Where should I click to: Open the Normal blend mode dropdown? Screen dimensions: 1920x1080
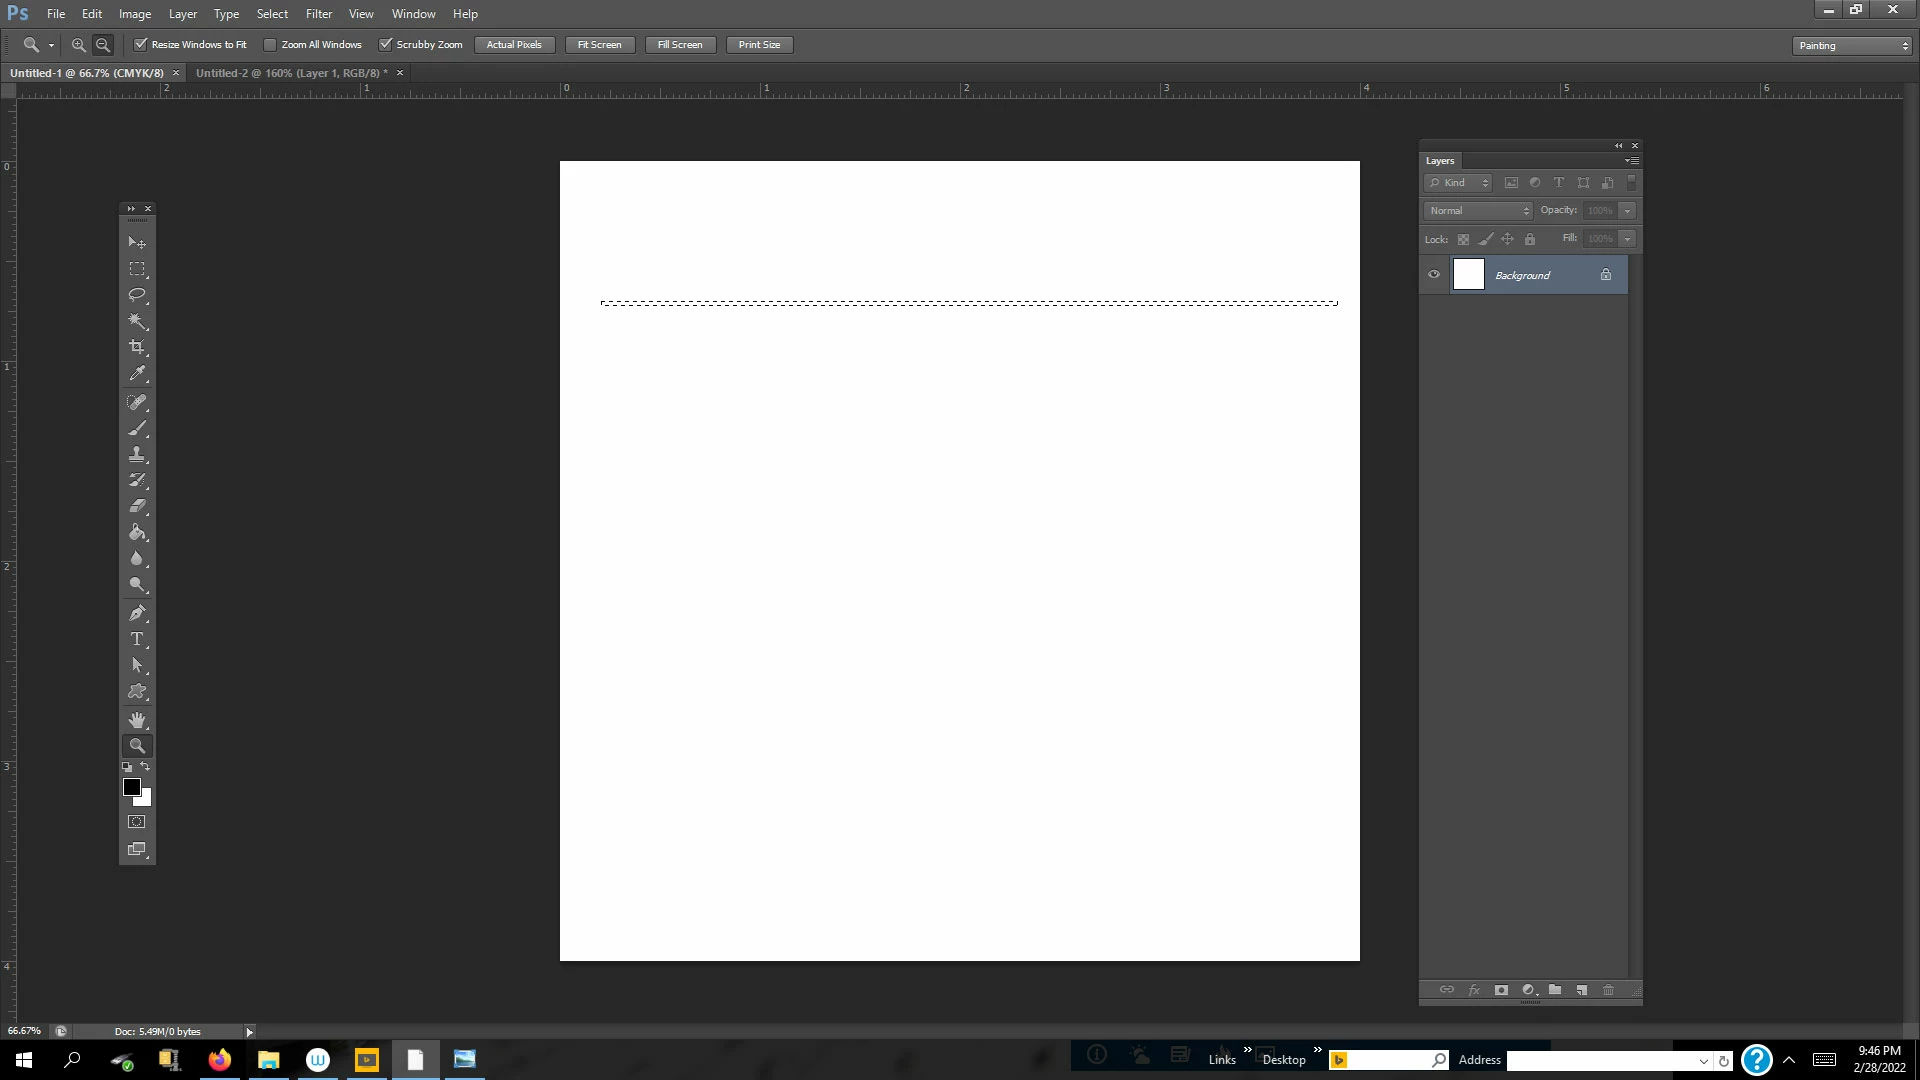[1478, 210]
